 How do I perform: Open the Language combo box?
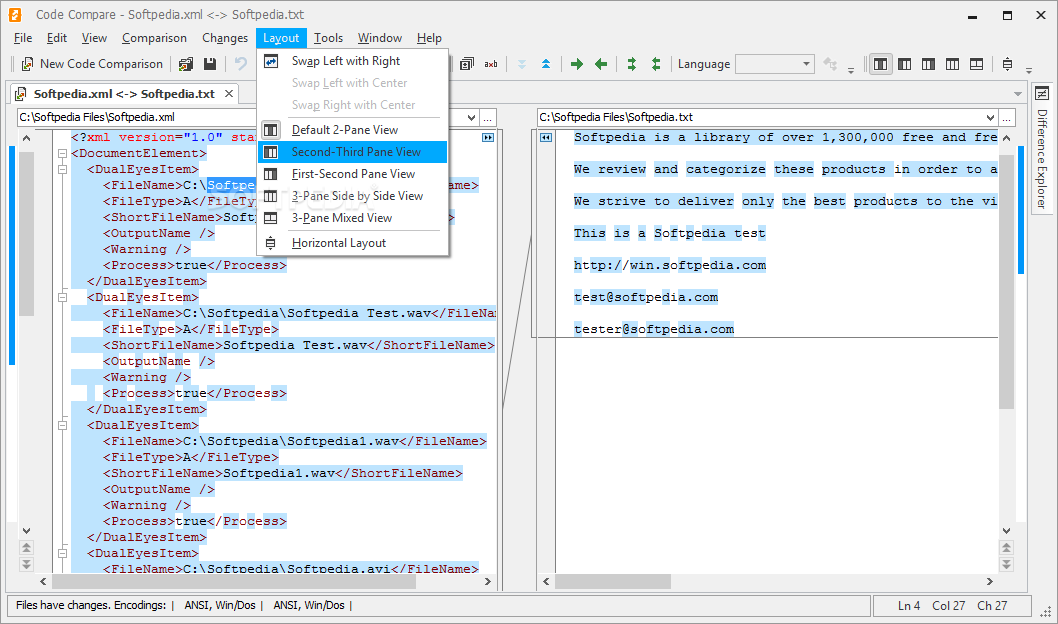775,64
